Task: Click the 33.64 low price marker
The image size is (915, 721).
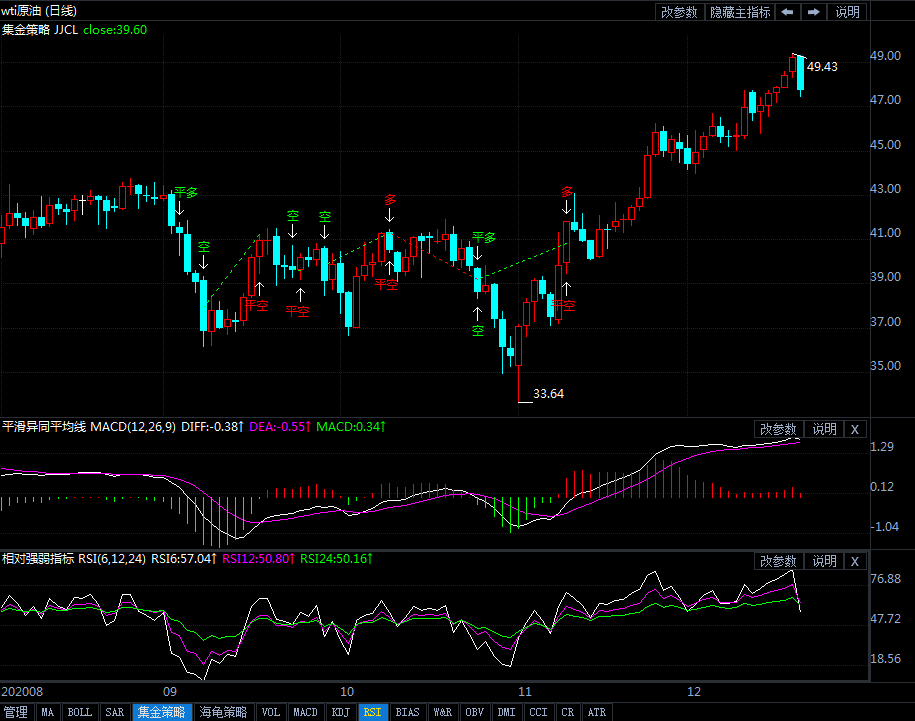Action: [548, 394]
